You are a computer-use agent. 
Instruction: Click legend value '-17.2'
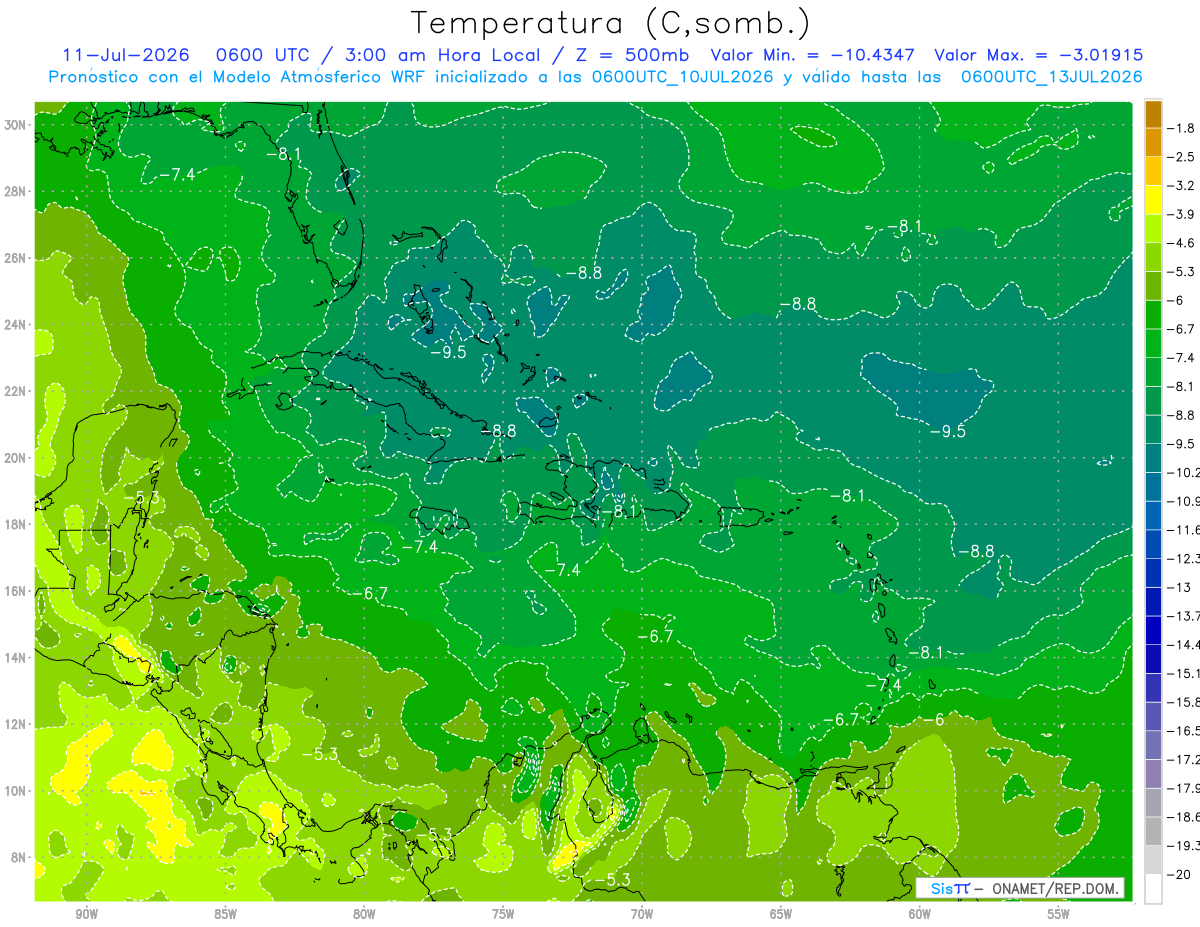click(1184, 759)
